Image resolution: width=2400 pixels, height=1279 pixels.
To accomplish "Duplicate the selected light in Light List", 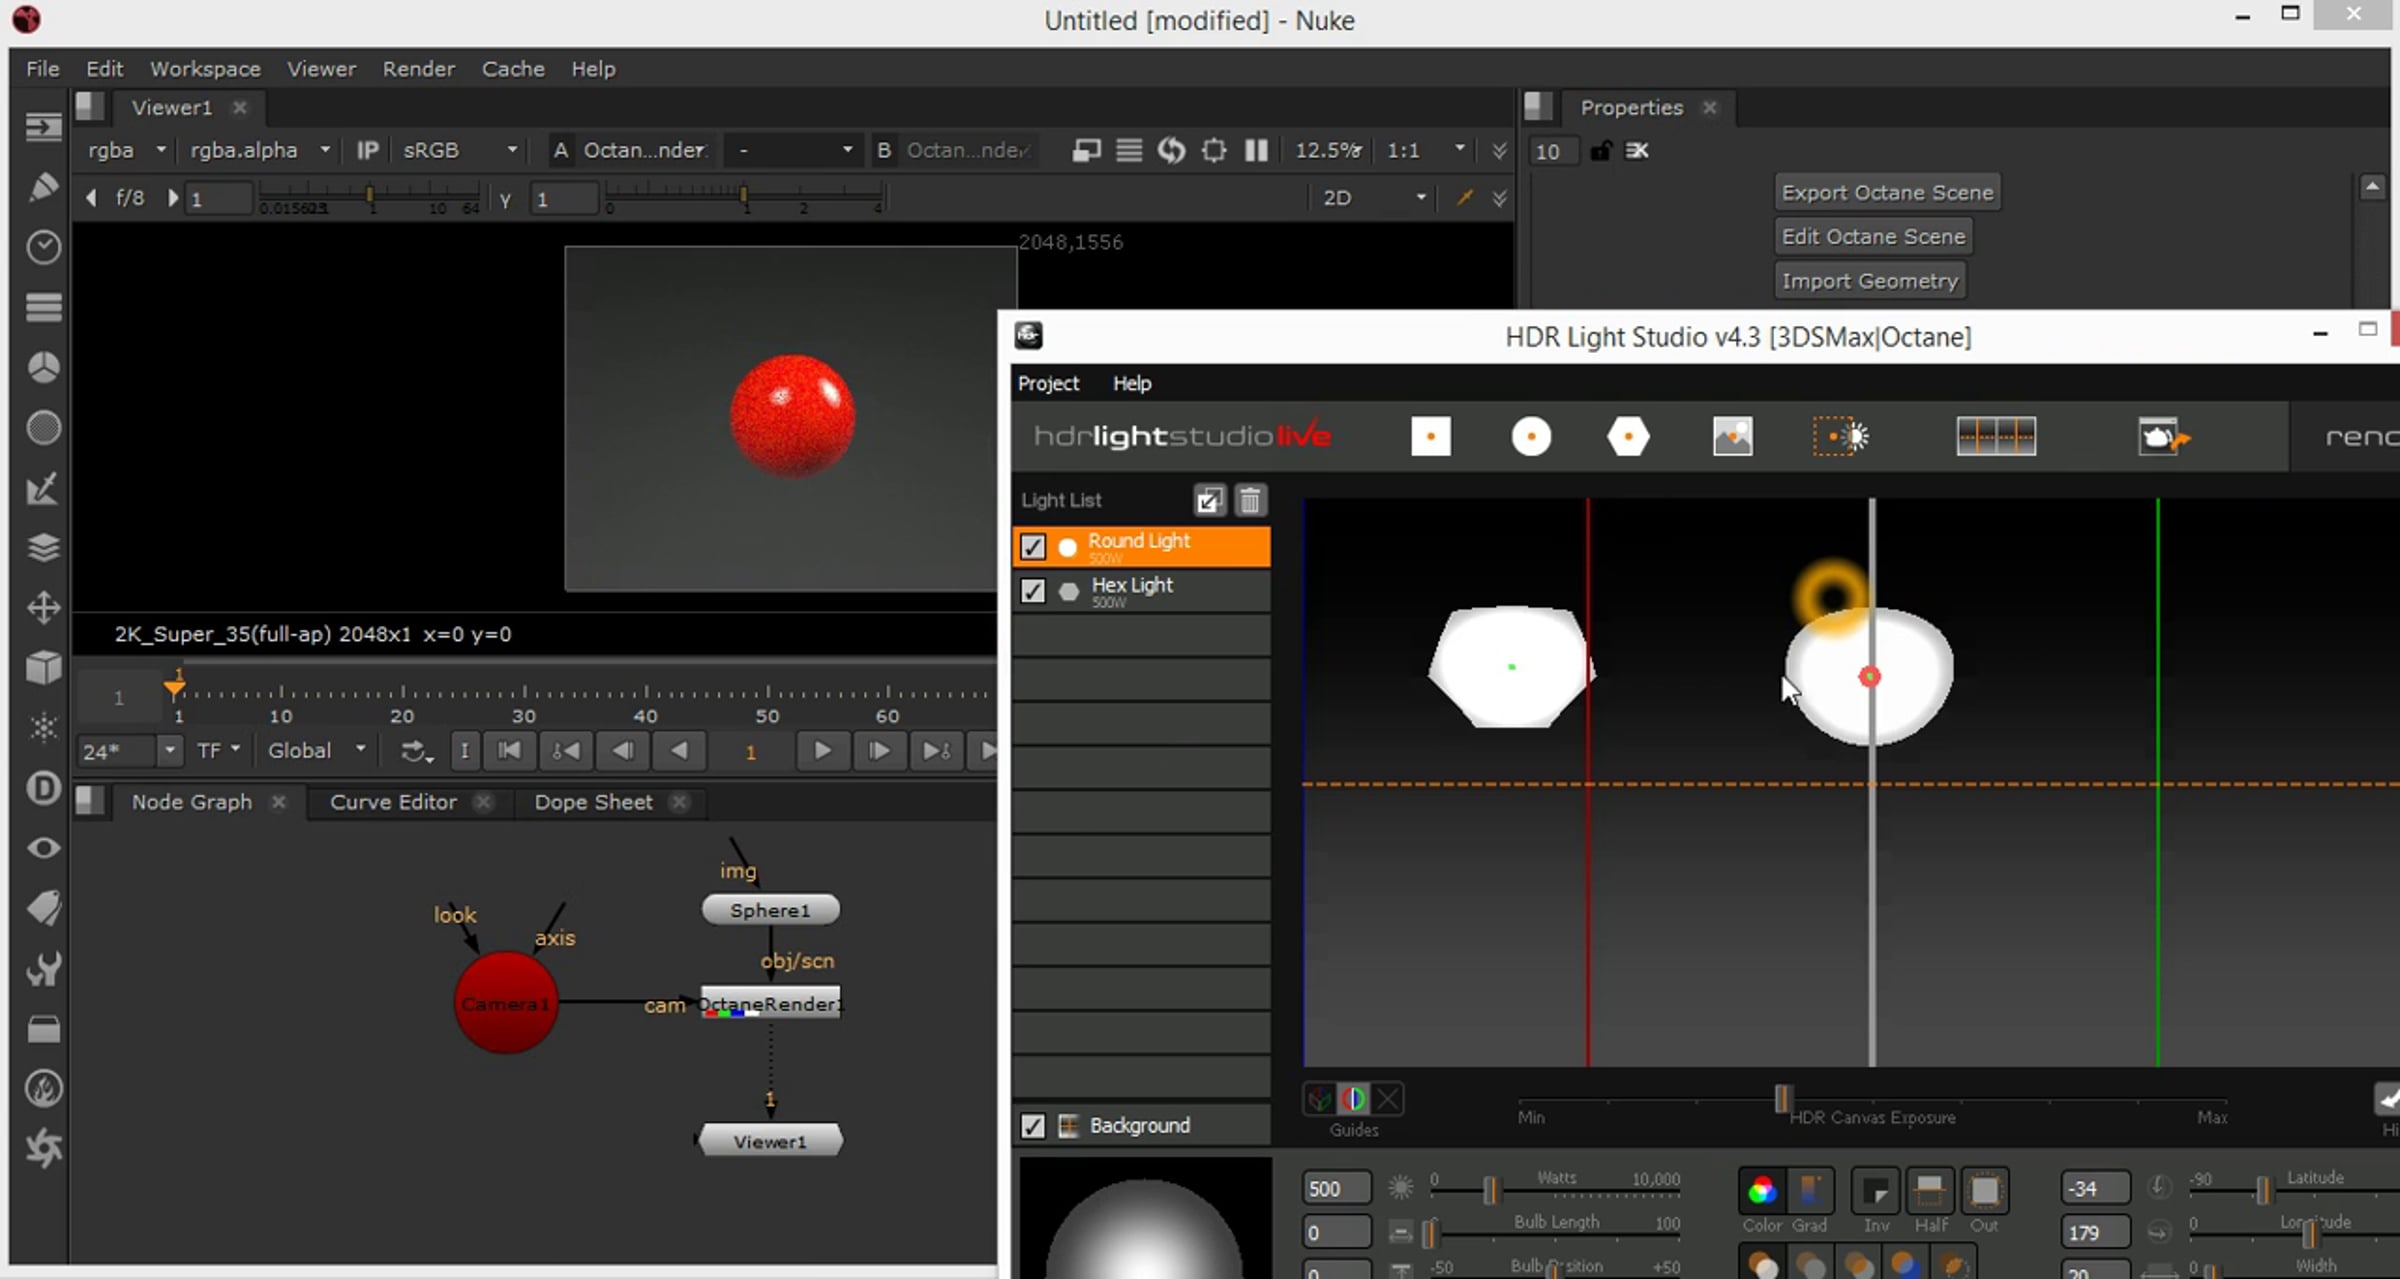I will 1209,500.
